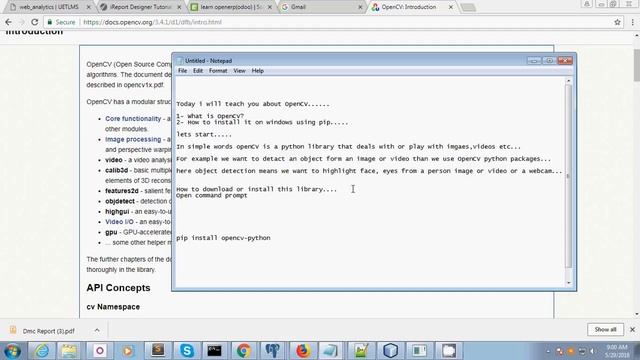Click the Notepad vertical scrollbar thumb
The width and height of the screenshot is (640, 360).
(568, 176)
